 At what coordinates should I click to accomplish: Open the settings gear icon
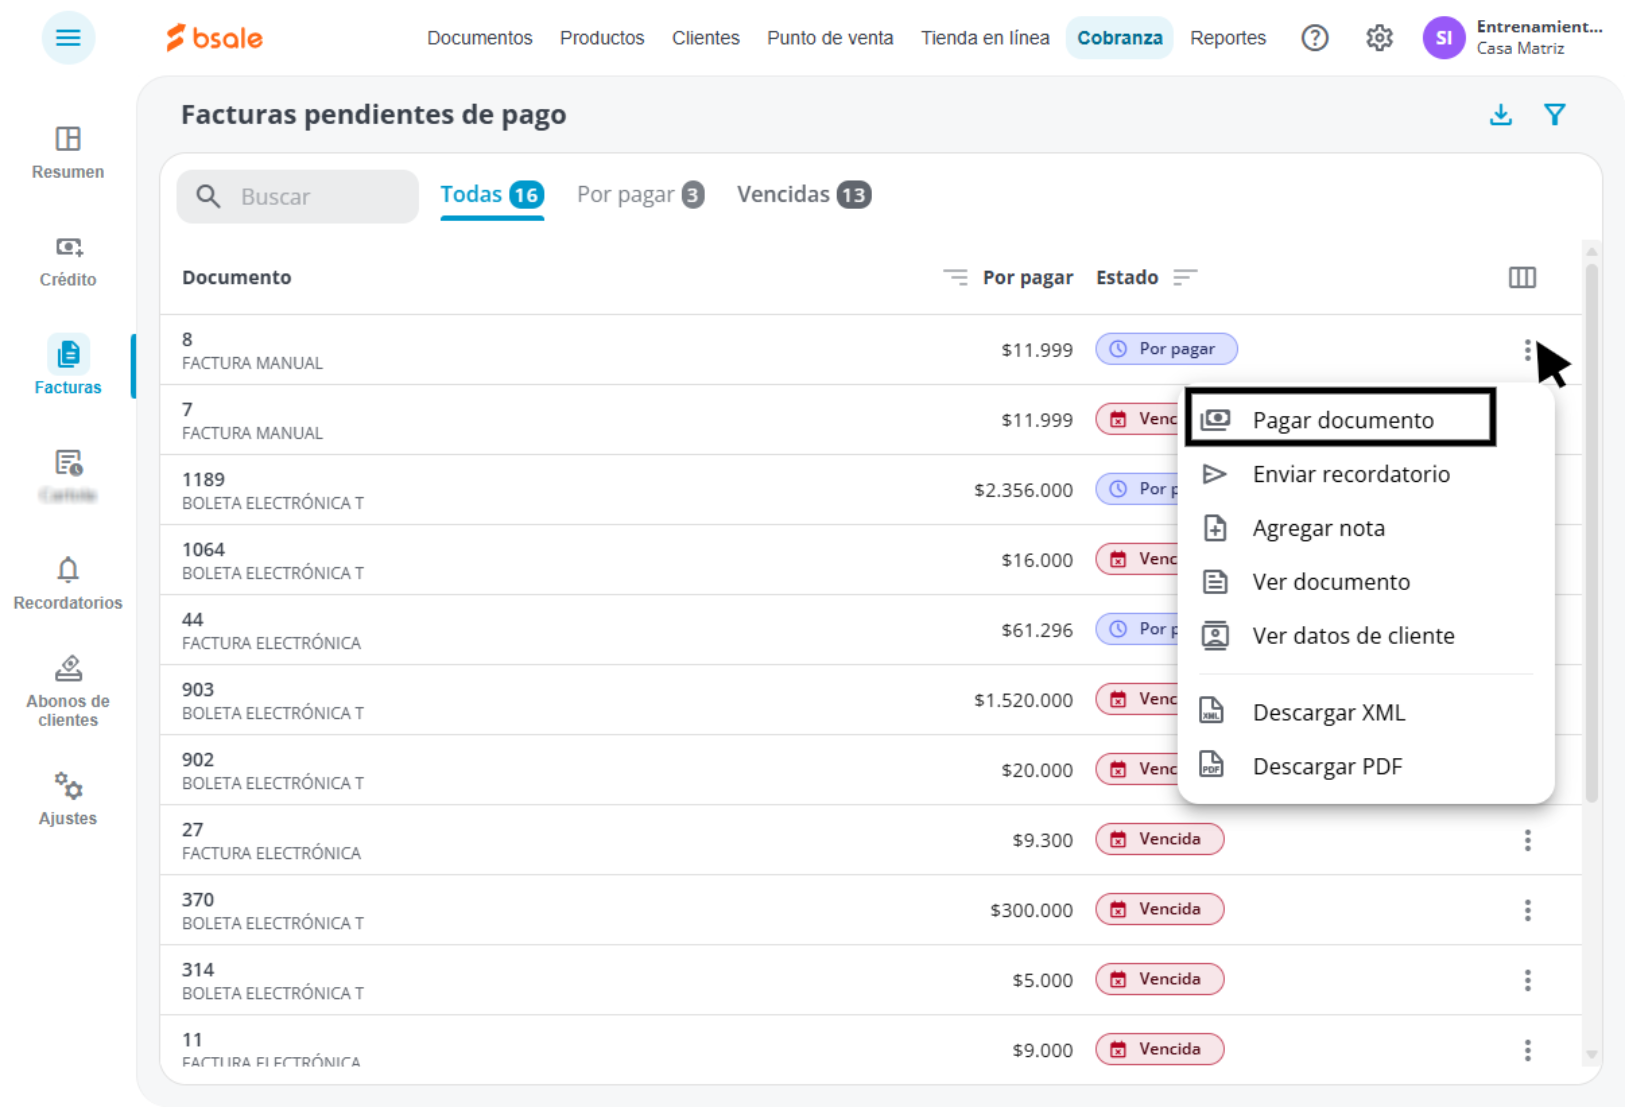1379,38
